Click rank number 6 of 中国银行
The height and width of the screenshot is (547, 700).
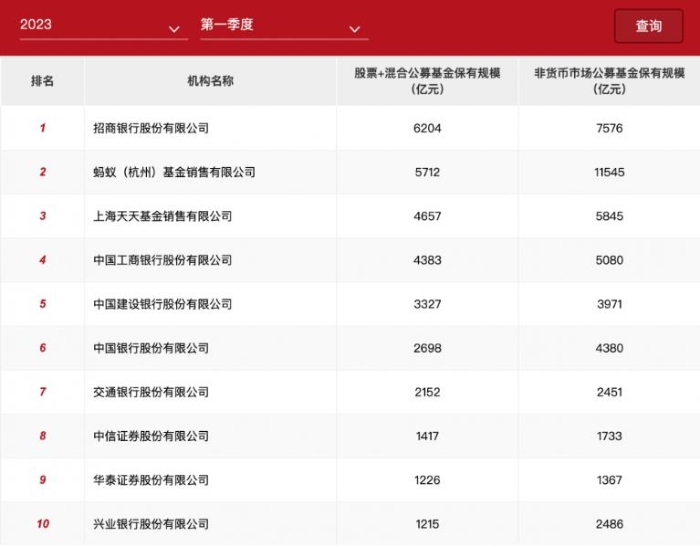pos(42,348)
